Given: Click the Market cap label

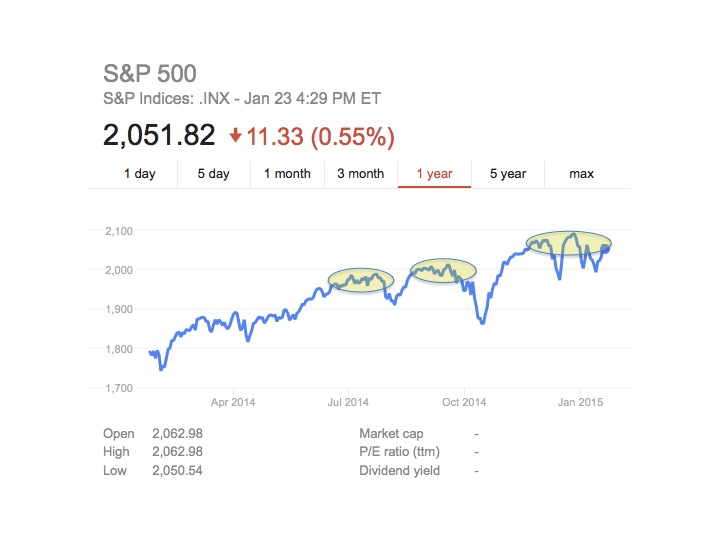Looking at the screenshot, I should coord(391,434).
